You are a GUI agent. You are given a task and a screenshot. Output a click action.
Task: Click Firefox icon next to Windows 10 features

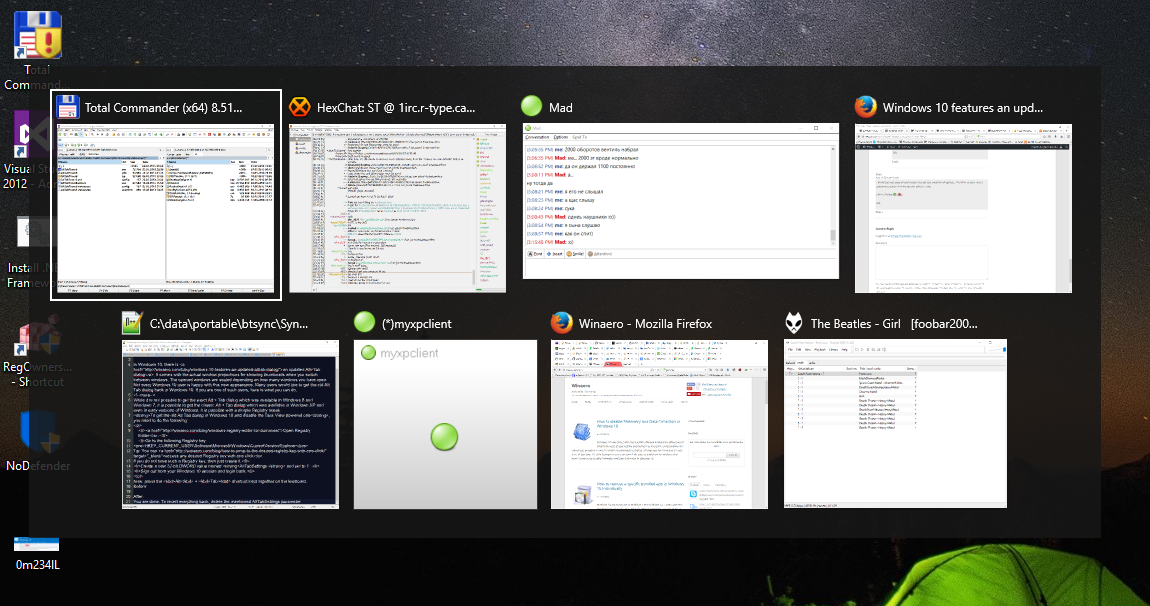pyautogui.click(x=866, y=108)
